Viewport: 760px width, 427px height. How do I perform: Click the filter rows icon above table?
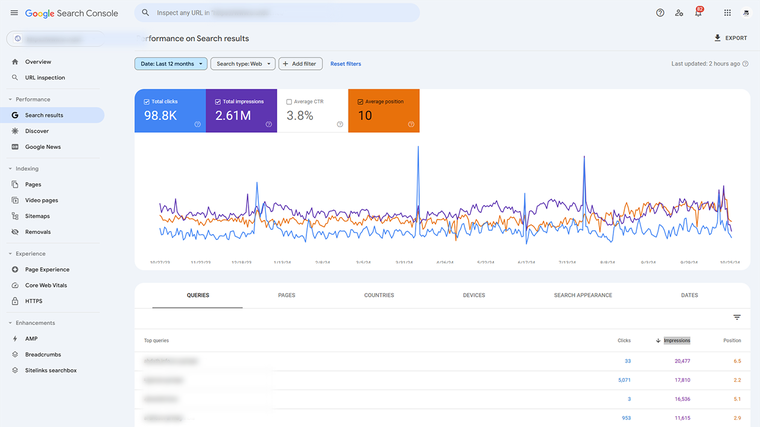[x=737, y=317]
